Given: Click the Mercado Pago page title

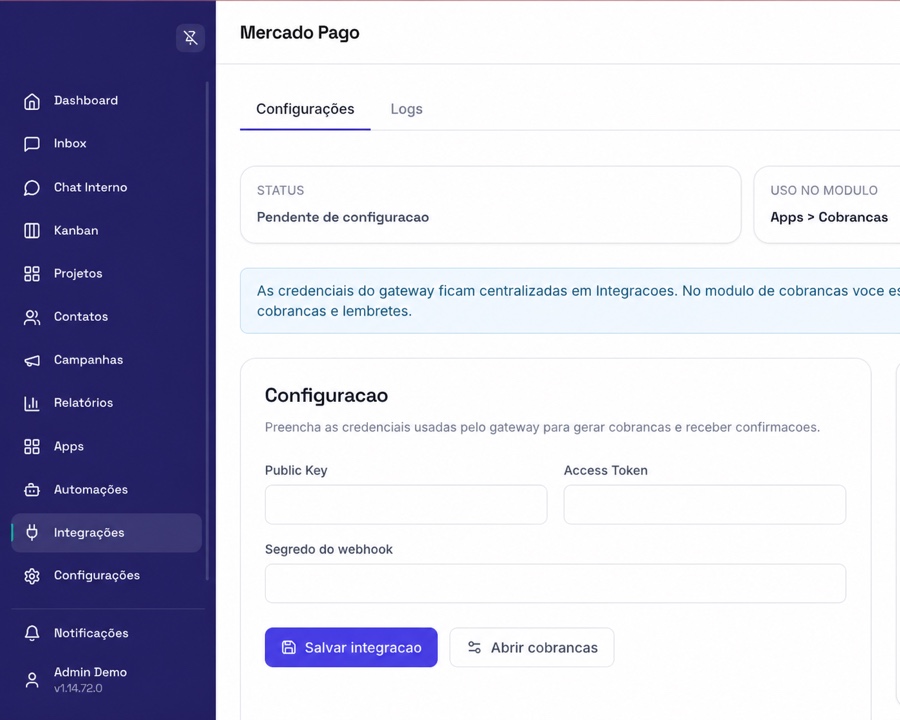Looking at the screenshot, I should coord(300,33).
